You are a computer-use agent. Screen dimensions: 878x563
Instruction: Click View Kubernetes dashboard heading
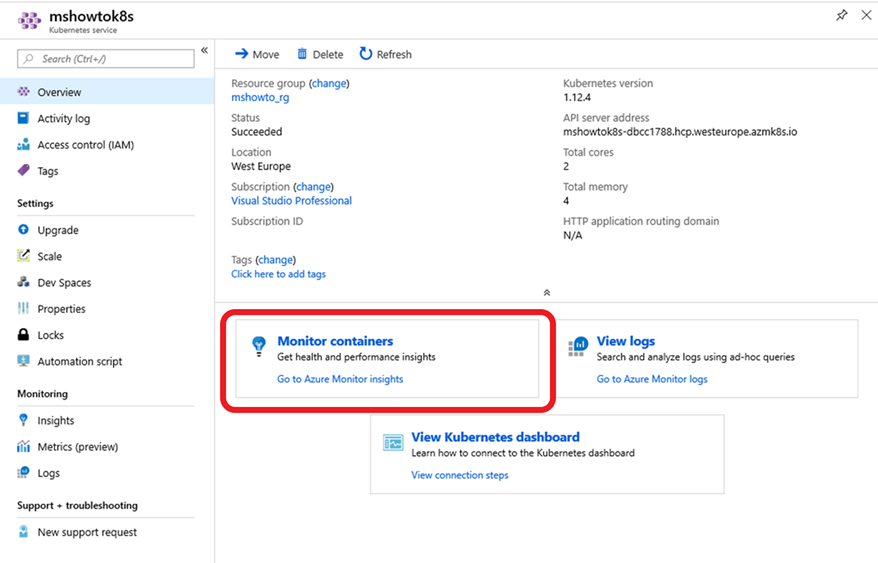click(x=496, y=436)
